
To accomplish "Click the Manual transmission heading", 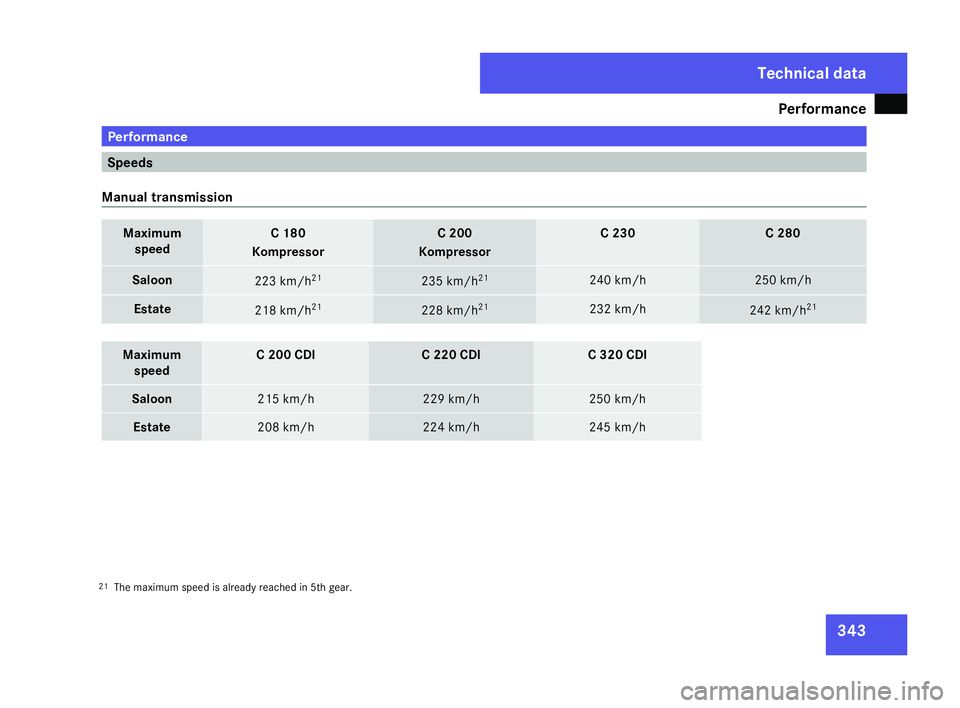I will coord(167,197).
